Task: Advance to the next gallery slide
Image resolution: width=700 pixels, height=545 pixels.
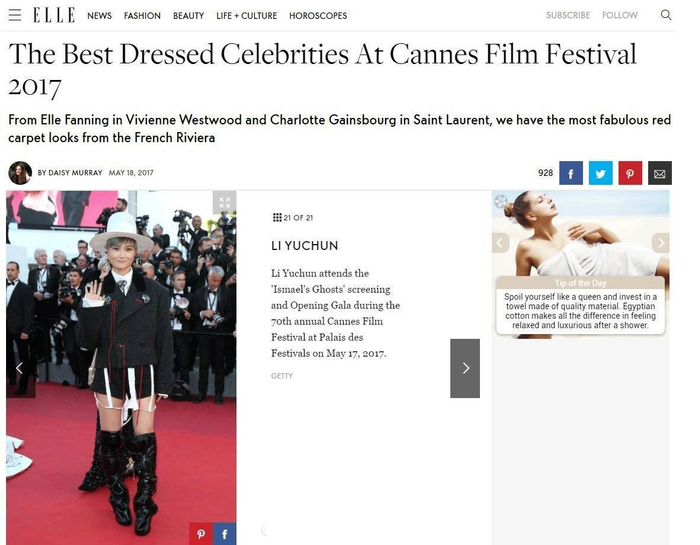Action: [x=465, y=368]
